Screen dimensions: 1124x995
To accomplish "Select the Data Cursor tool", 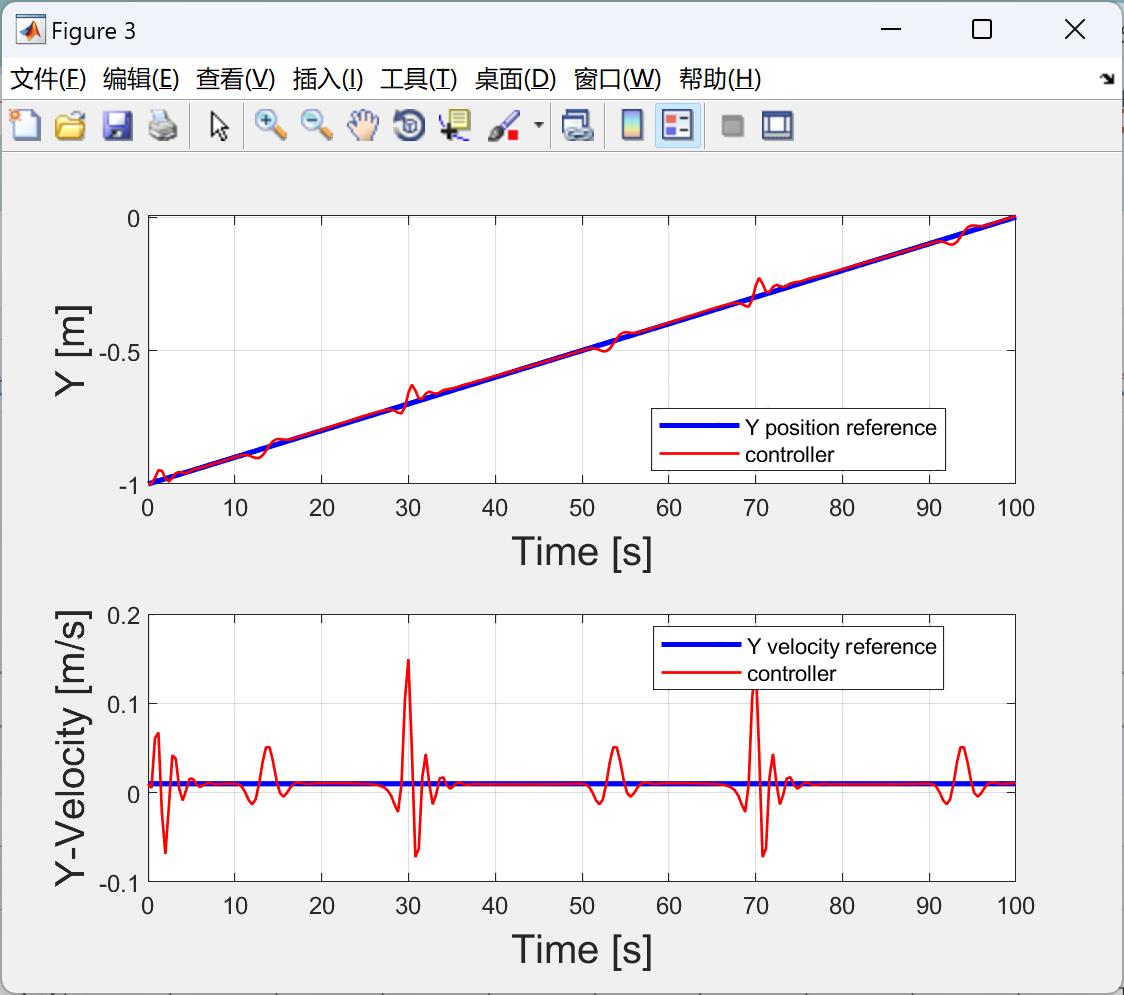I will (455, 126).
